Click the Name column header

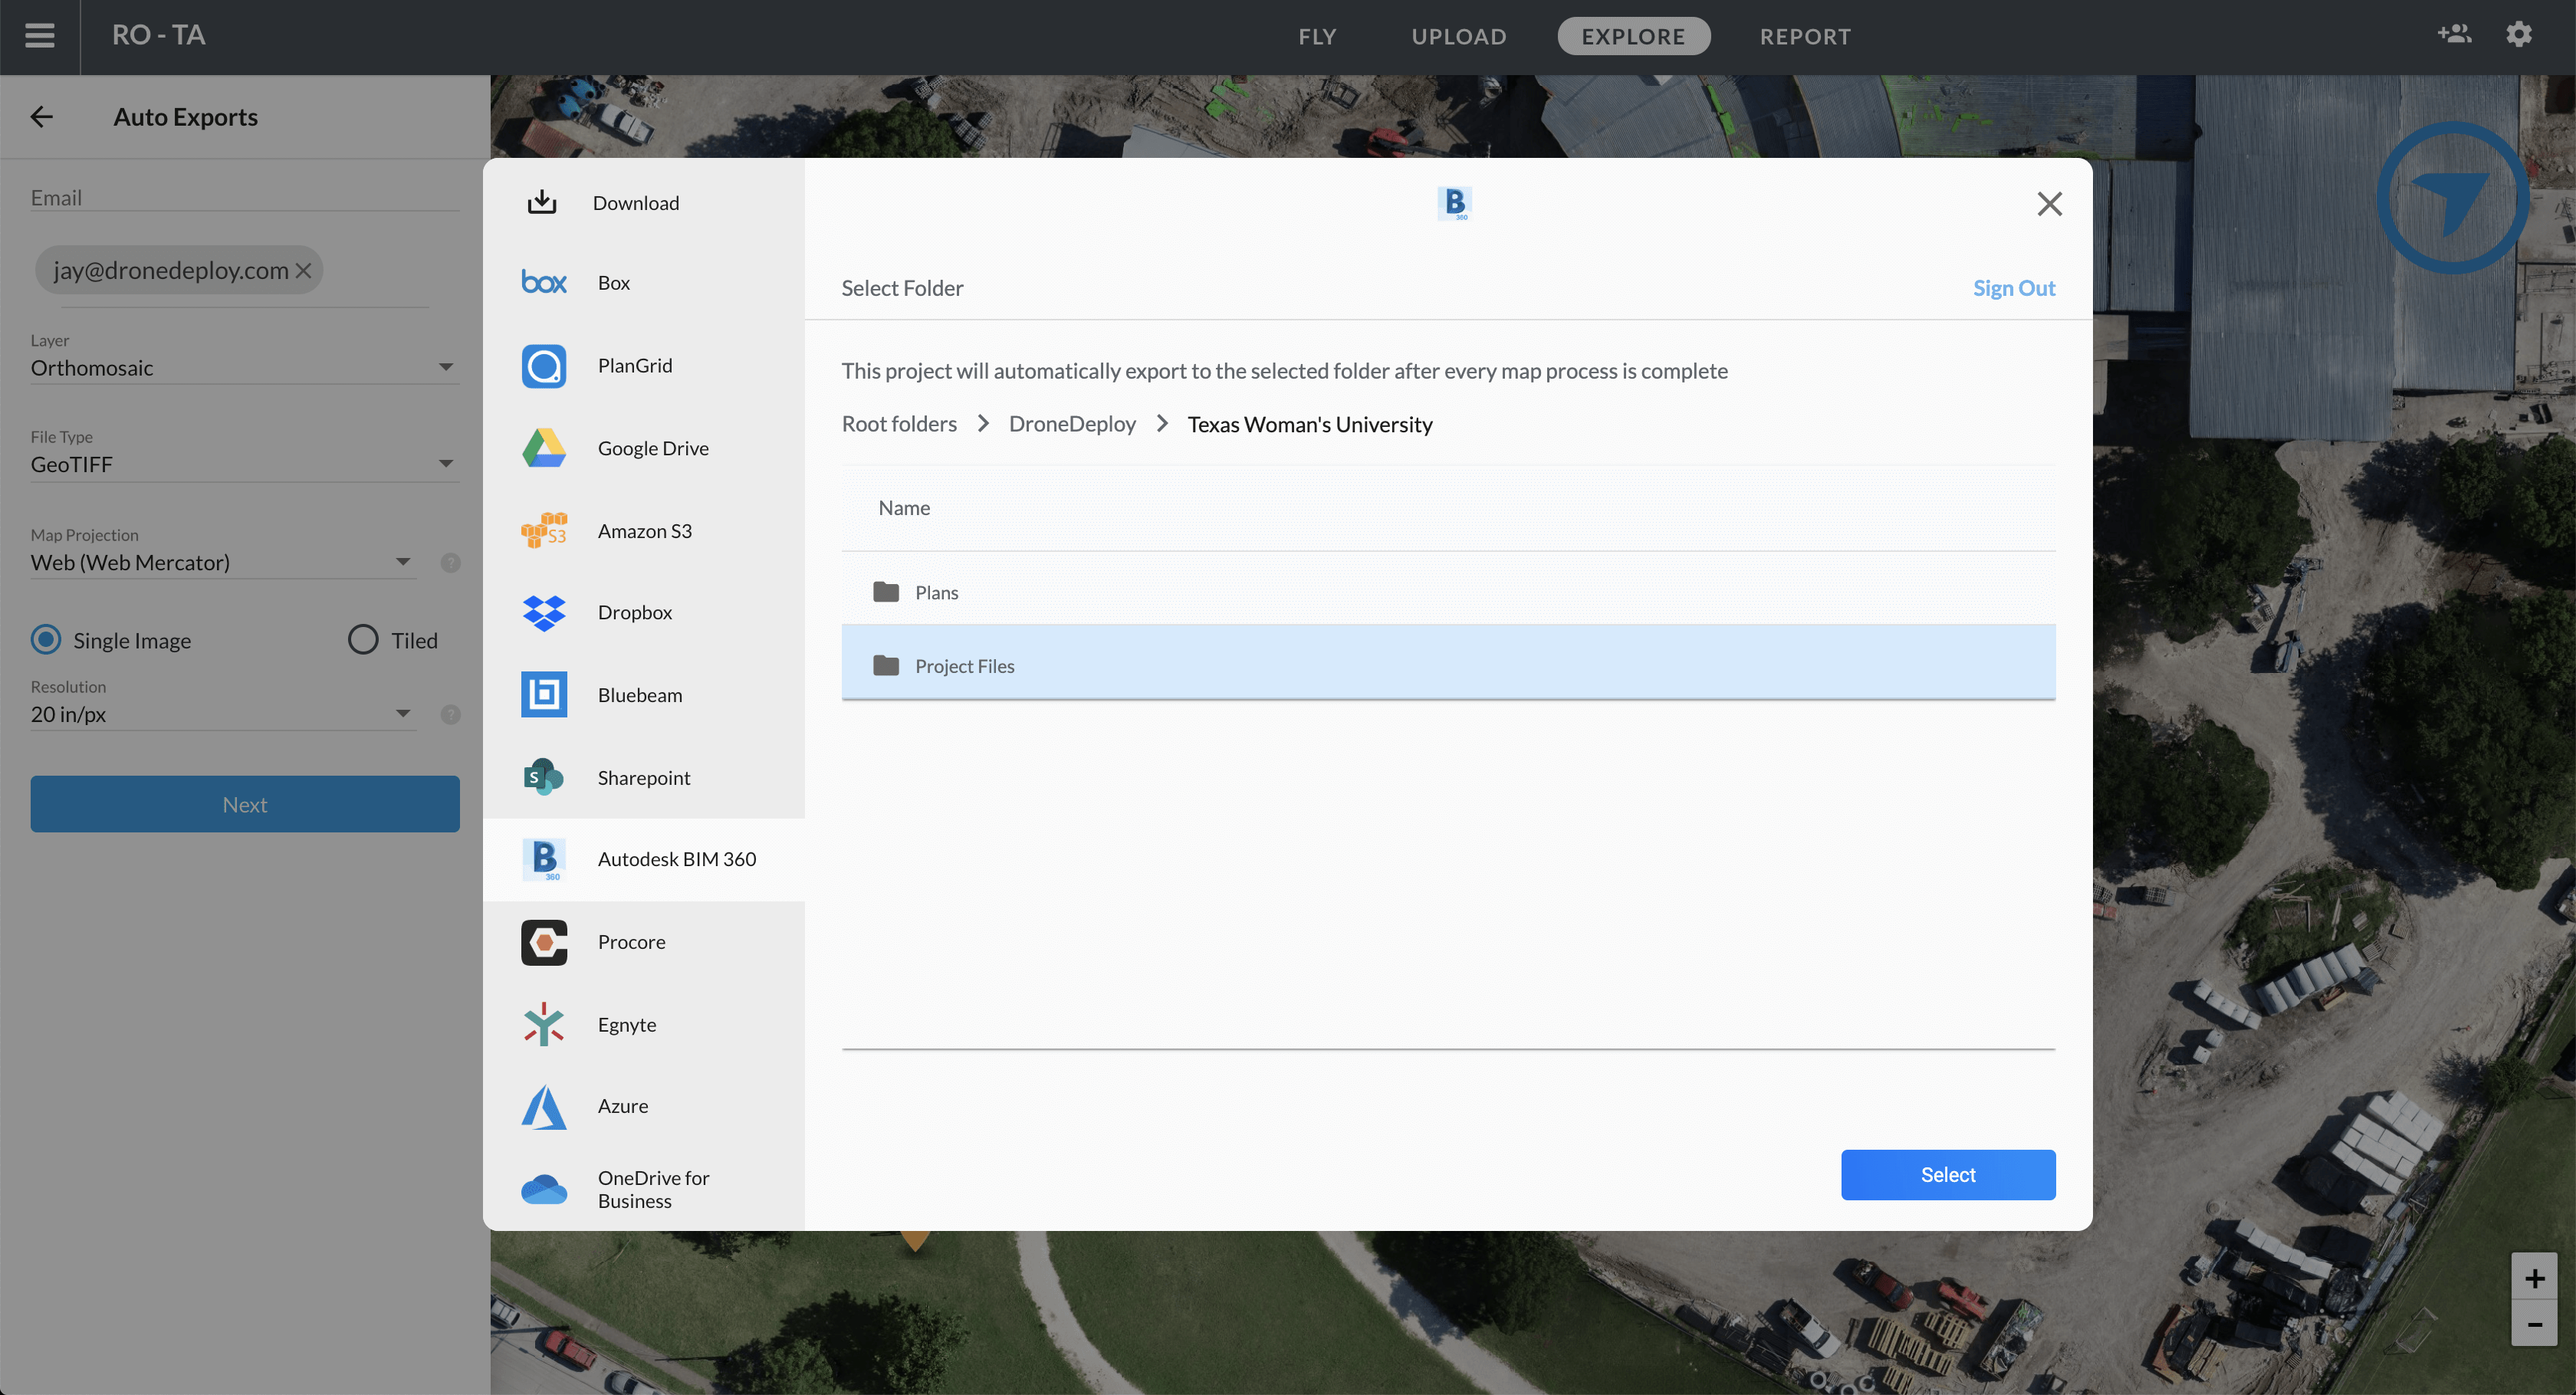tap(904, 508)
